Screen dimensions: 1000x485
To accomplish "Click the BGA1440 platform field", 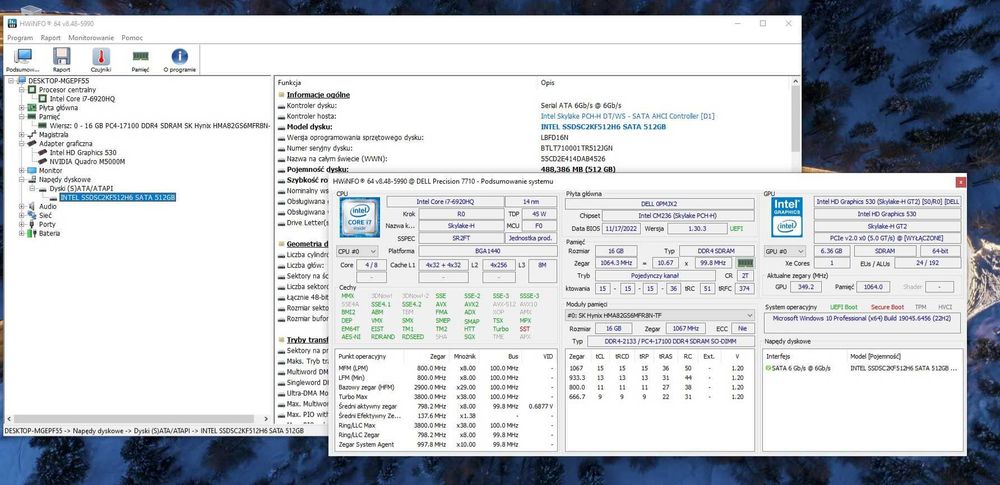I will coord(487,251).
